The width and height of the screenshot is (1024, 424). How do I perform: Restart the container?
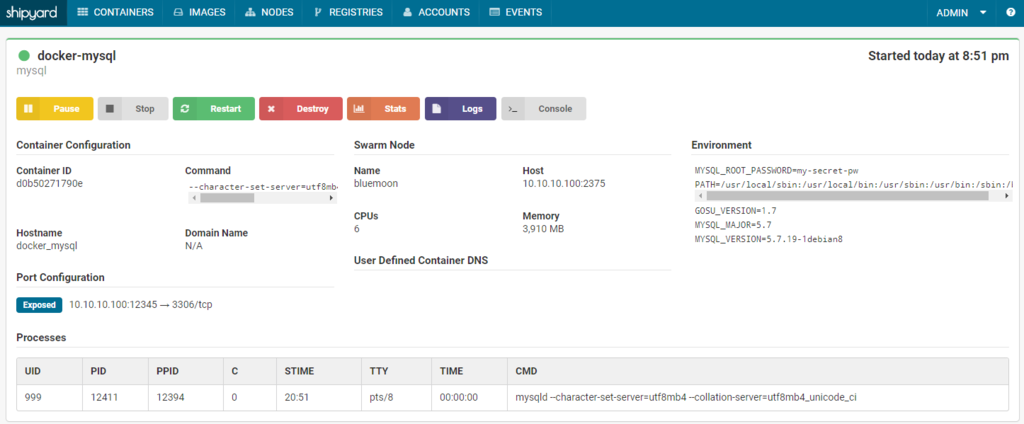click(214, 109)
